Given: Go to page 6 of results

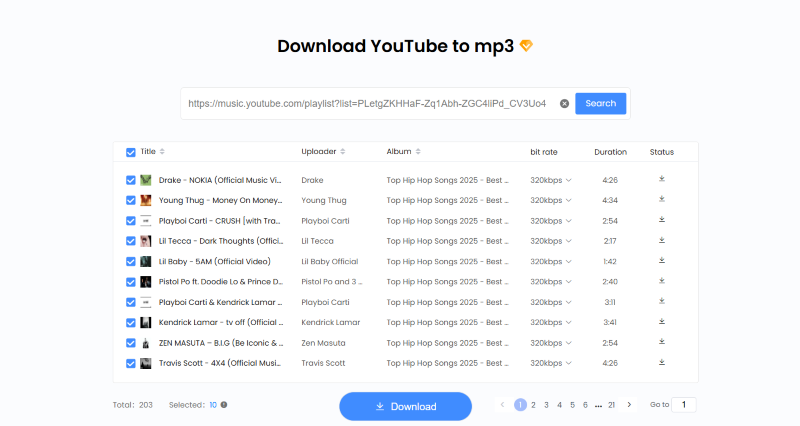Looking at the screenshot, I should coord(585,405).
